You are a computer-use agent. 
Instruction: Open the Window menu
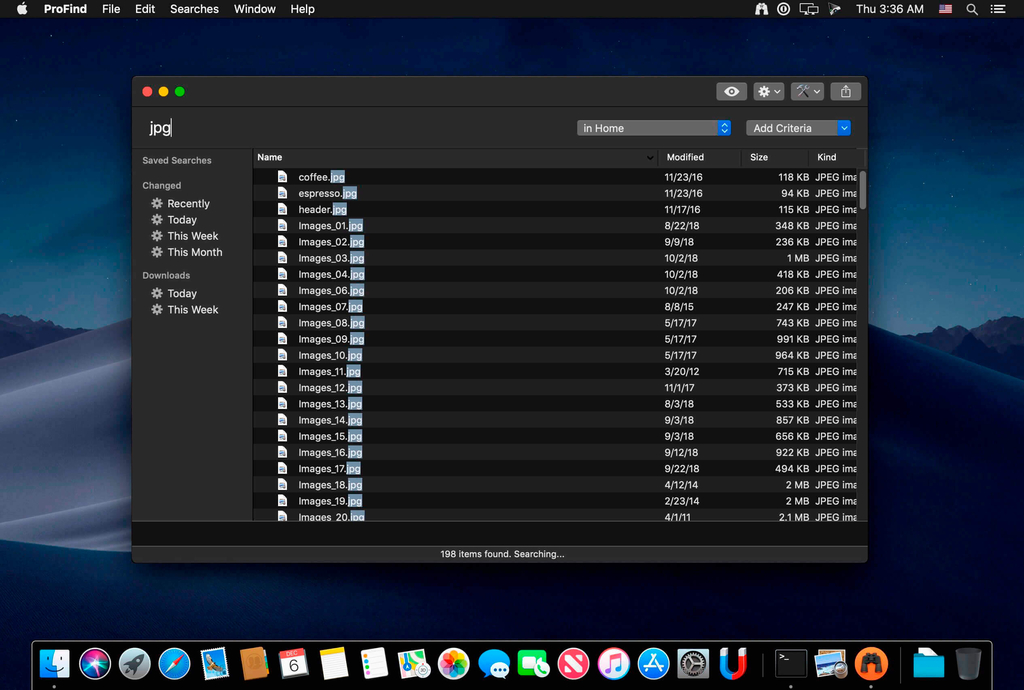pos(255,9)
